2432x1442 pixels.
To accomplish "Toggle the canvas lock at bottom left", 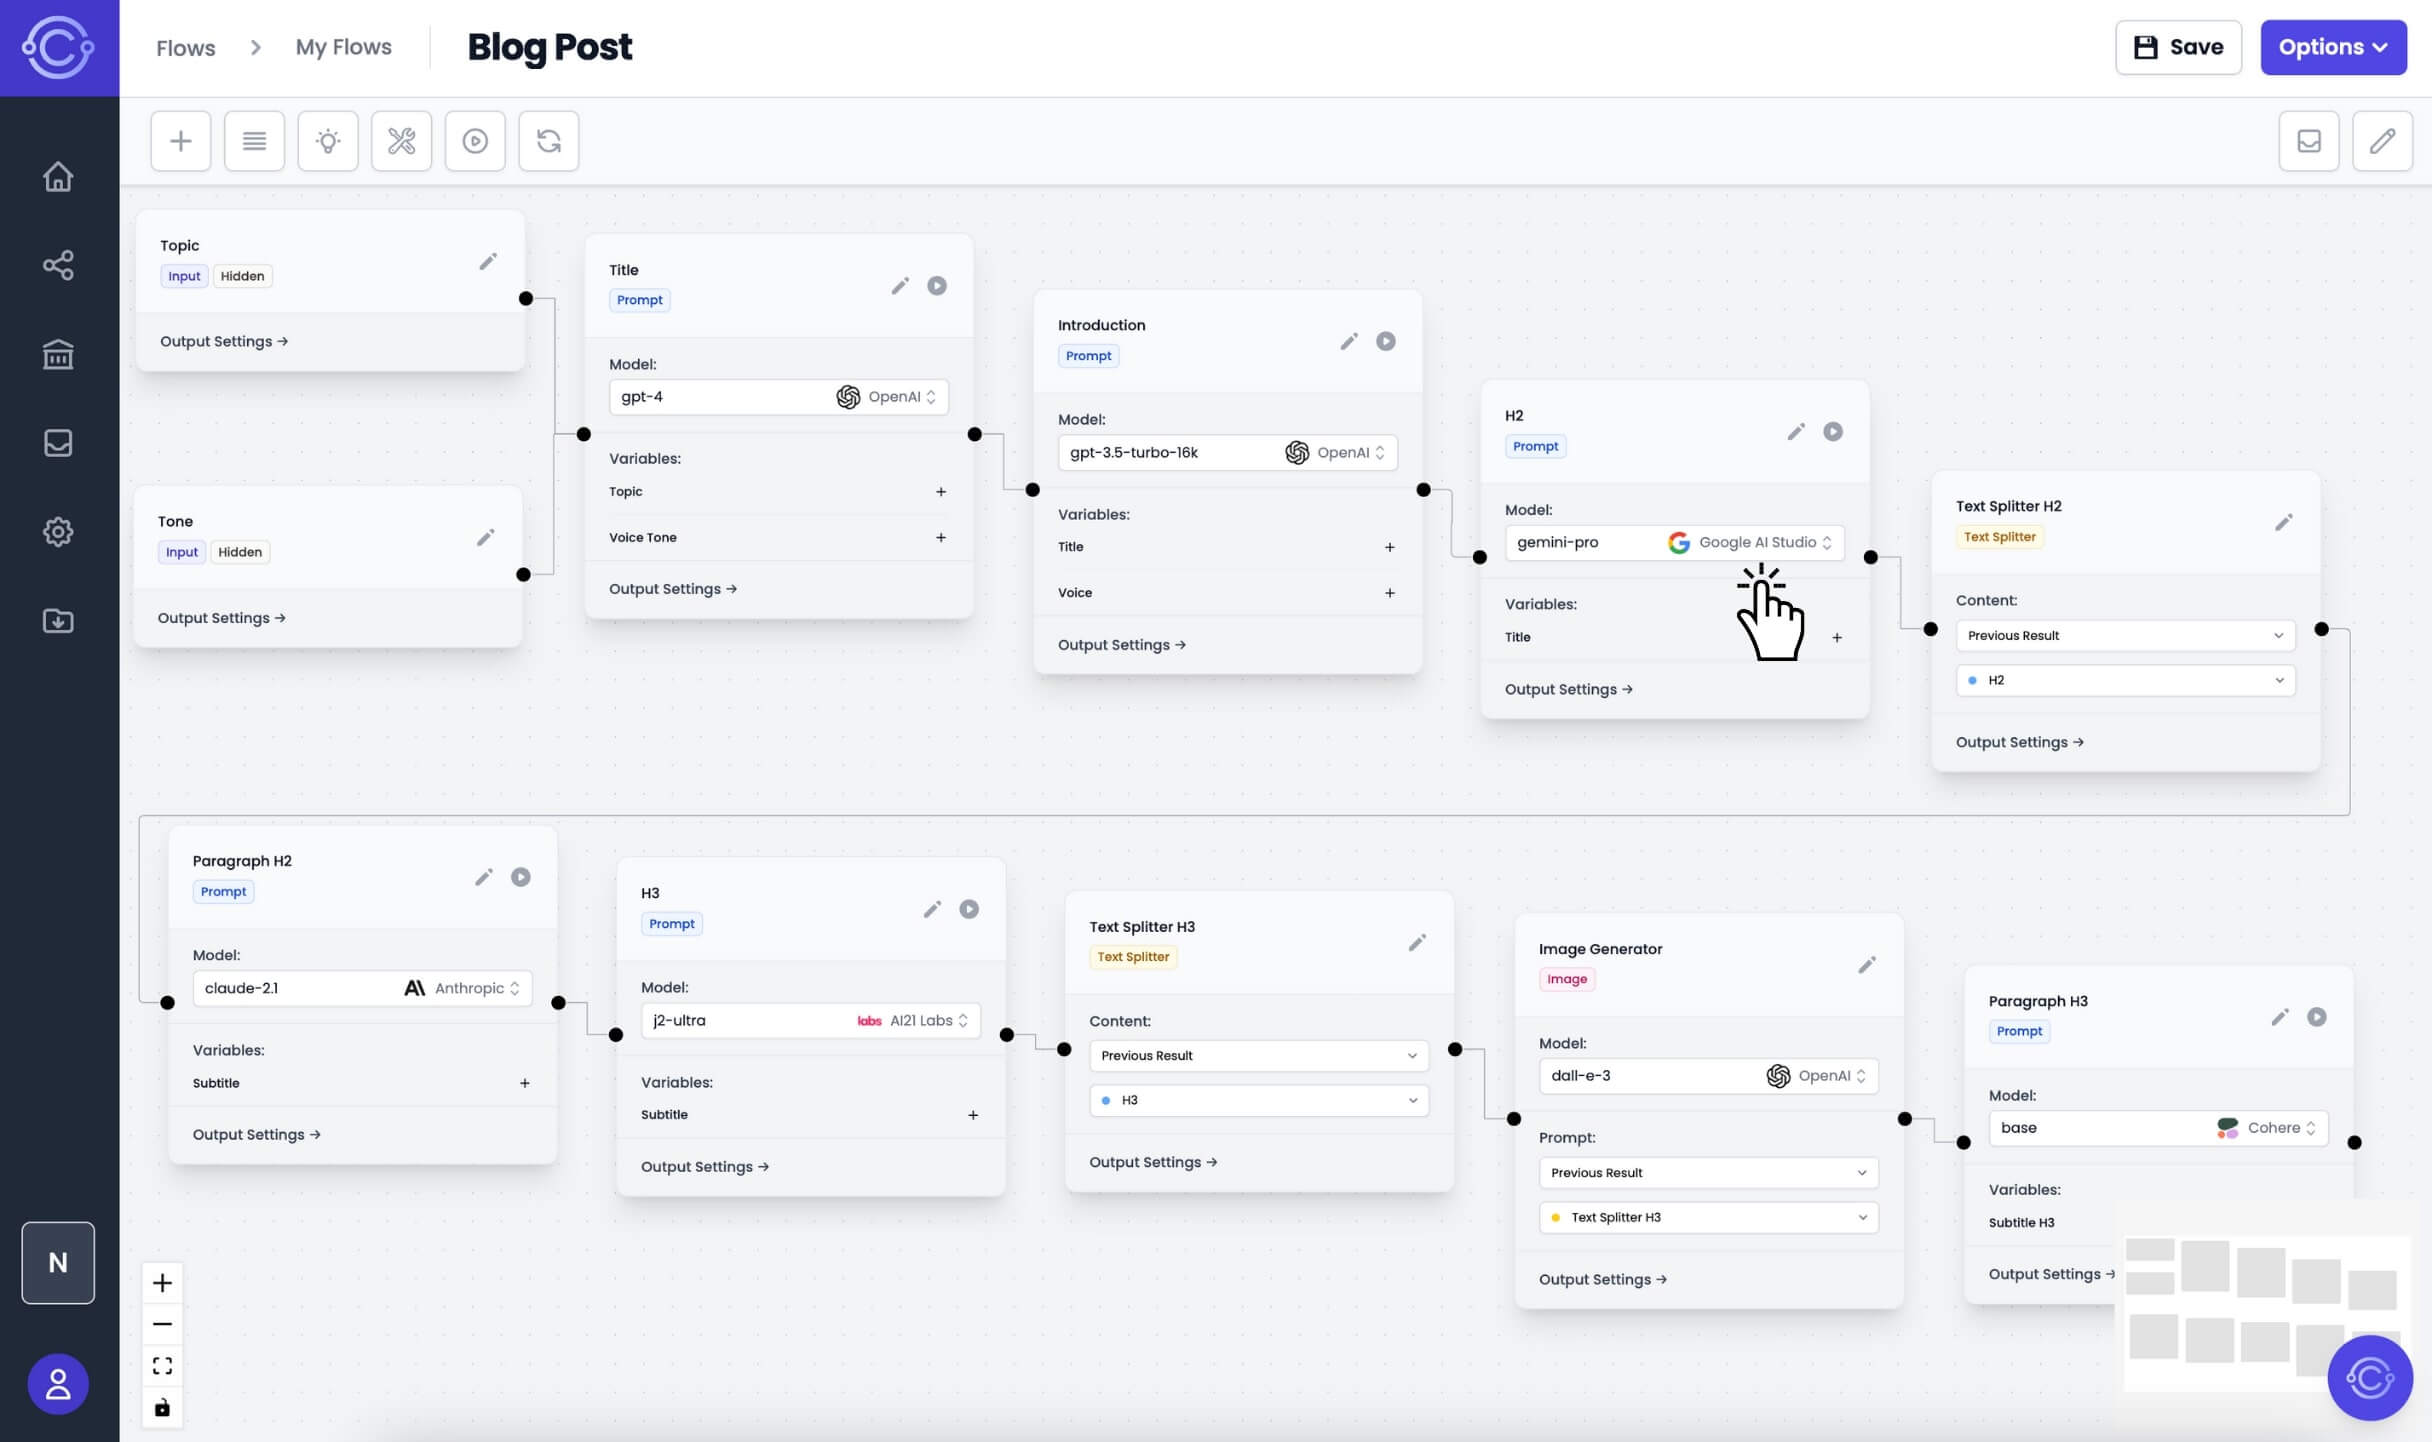I will coord(162,1407).
